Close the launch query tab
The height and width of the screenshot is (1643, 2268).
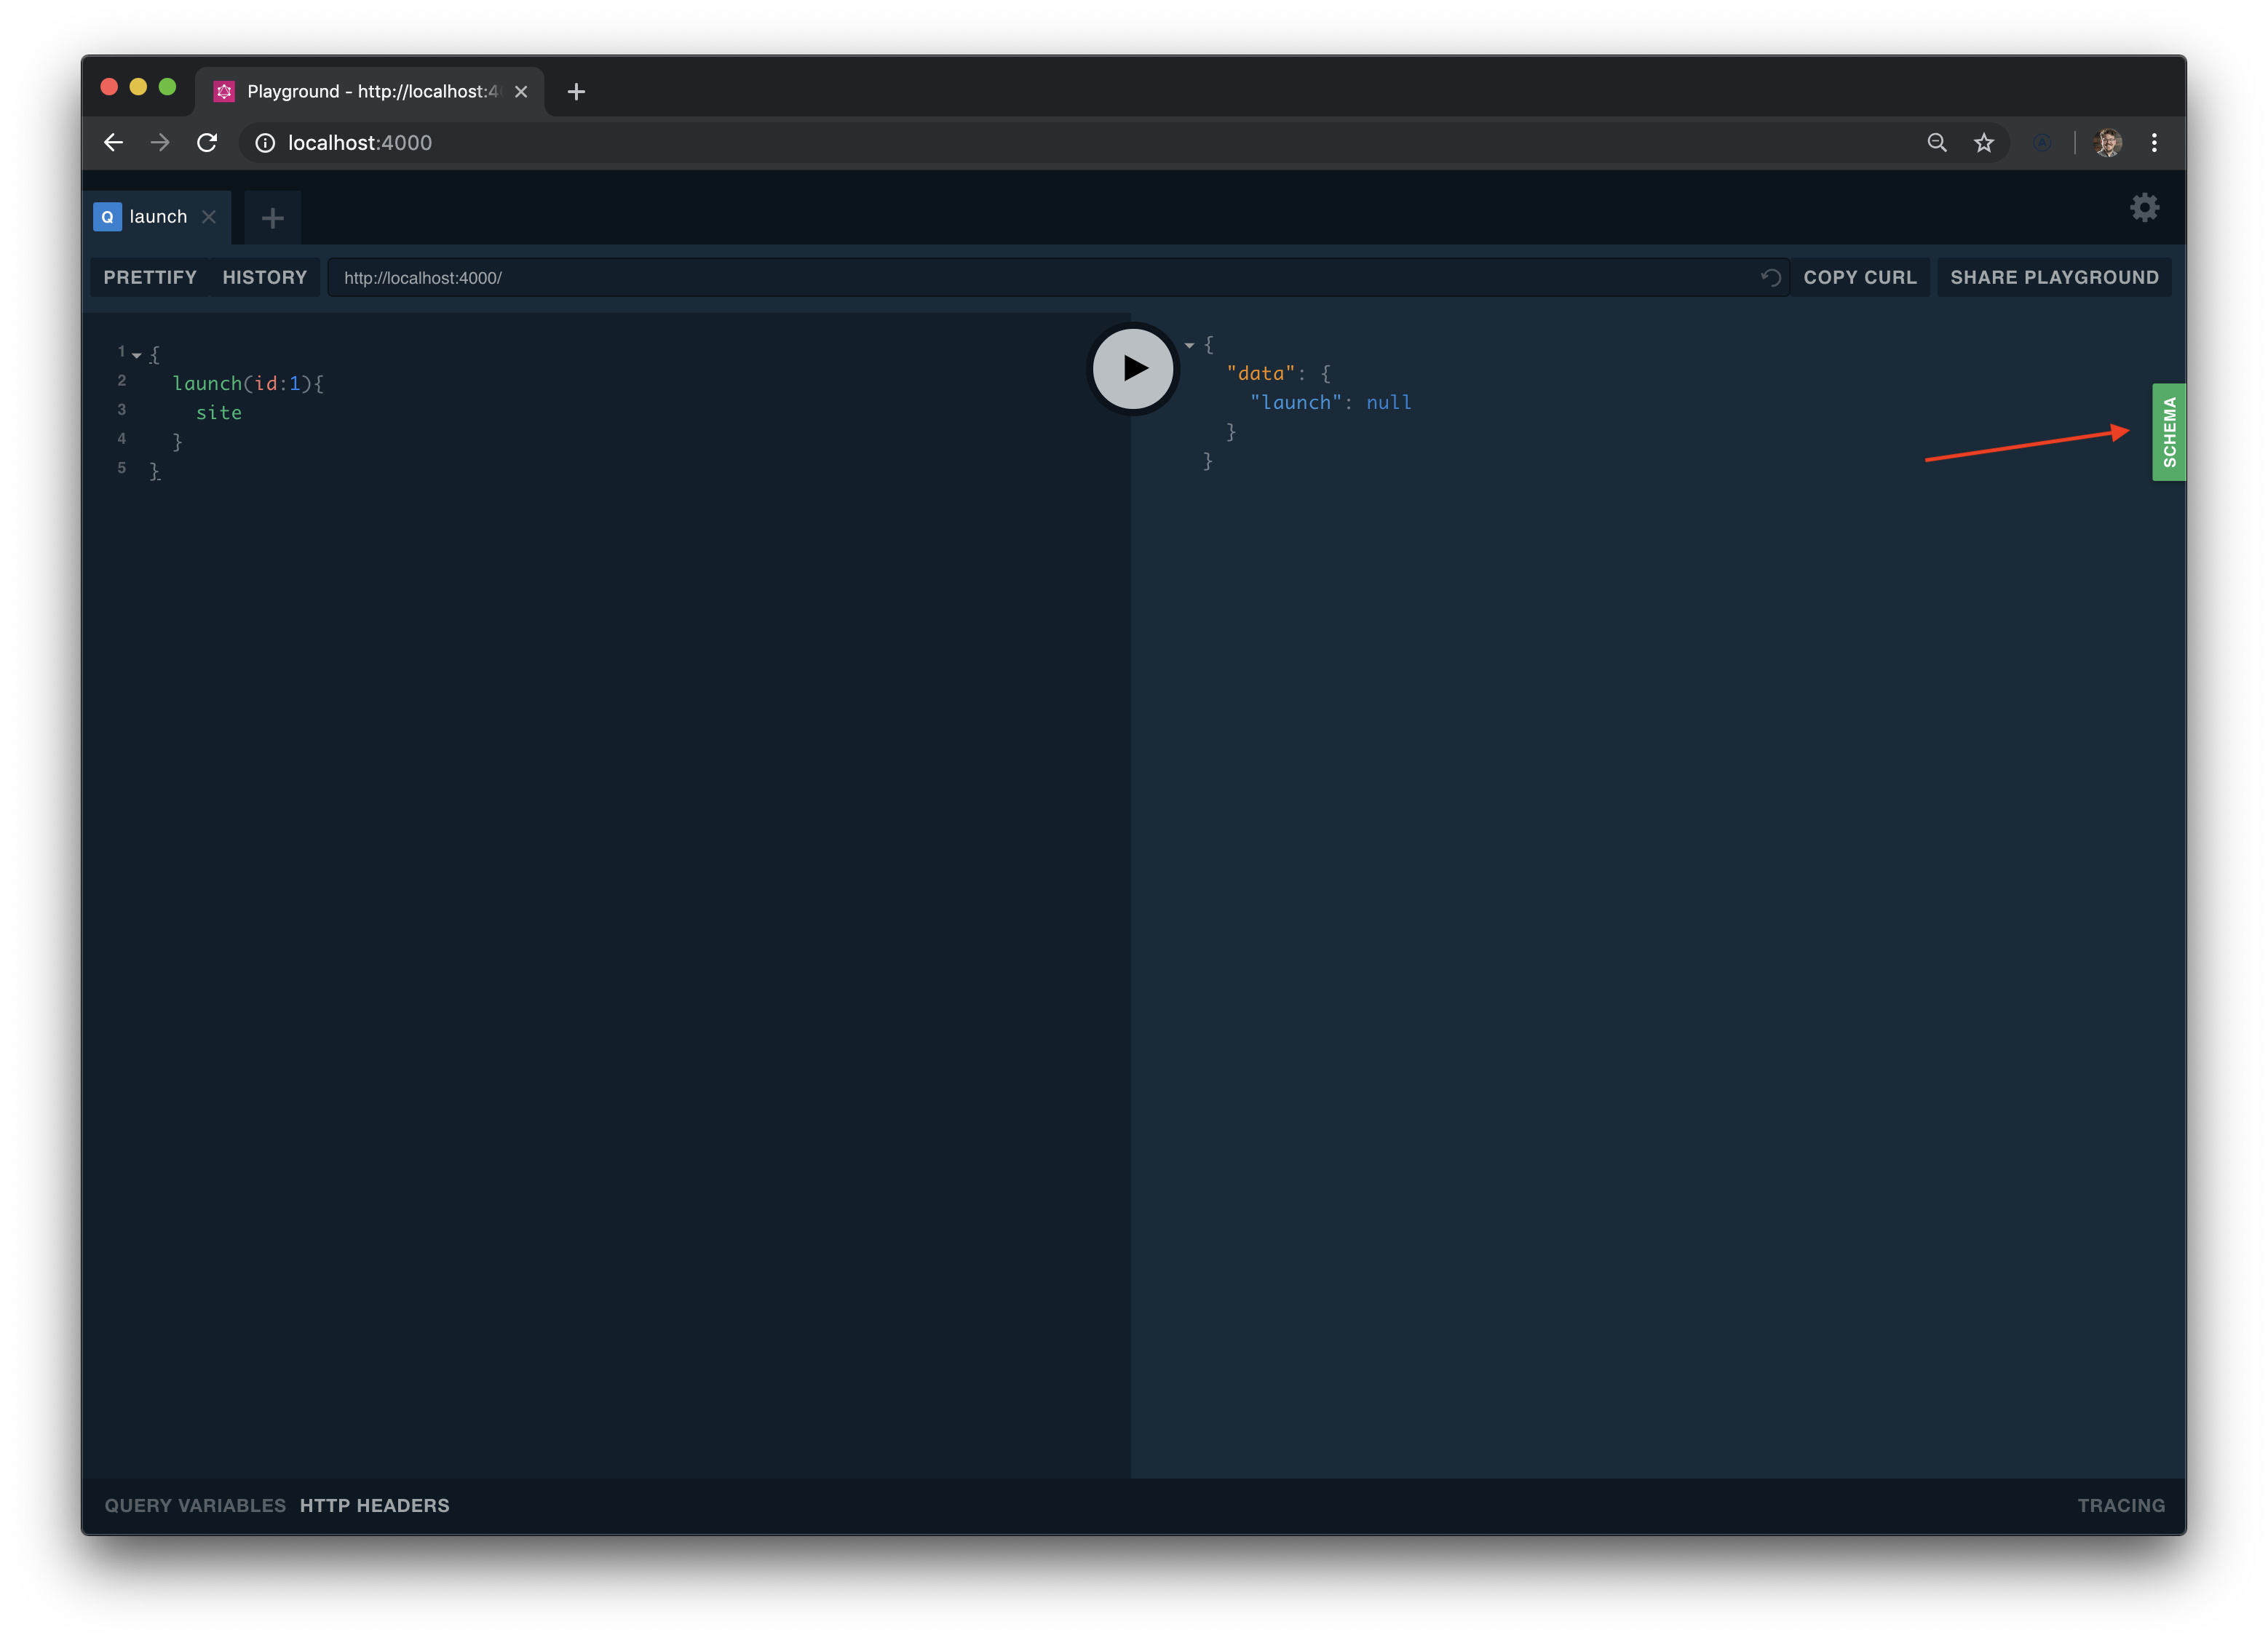[x=209, y=217]
